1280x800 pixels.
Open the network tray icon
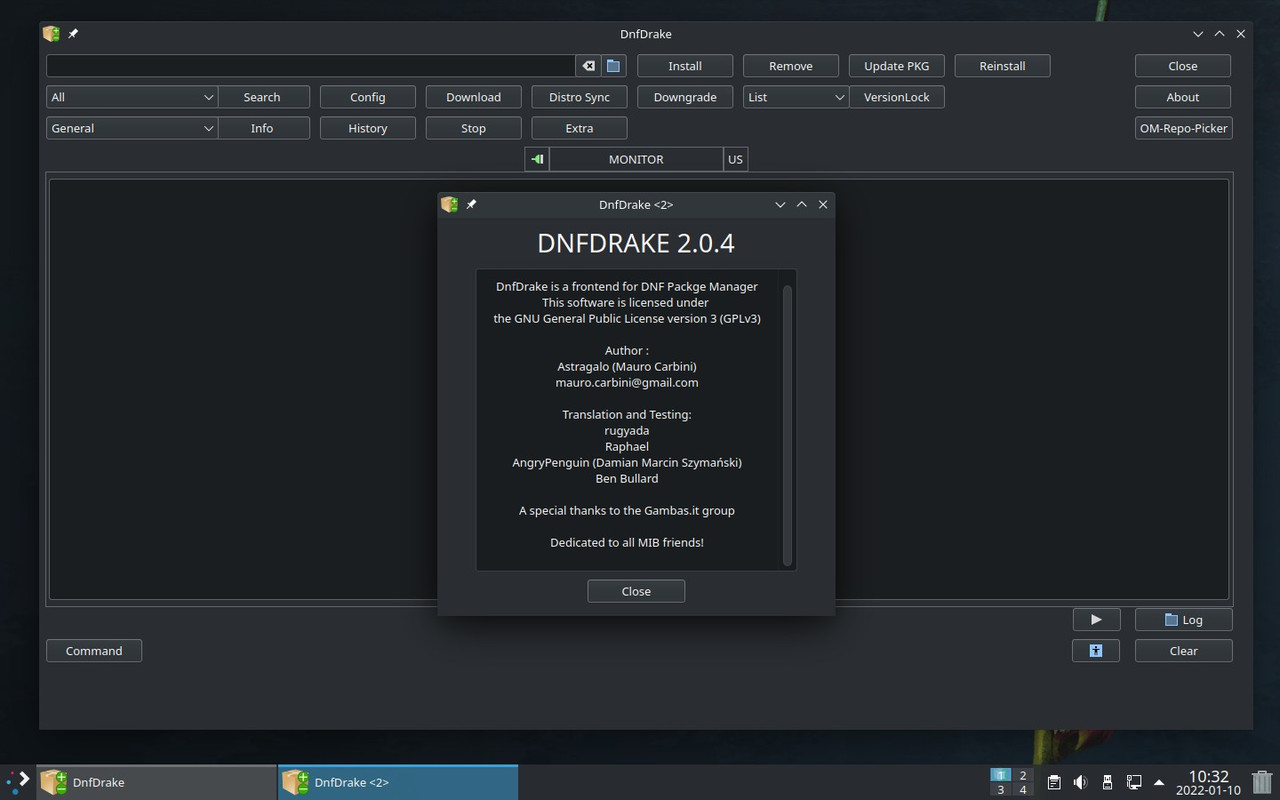(x=1134, y=782)
